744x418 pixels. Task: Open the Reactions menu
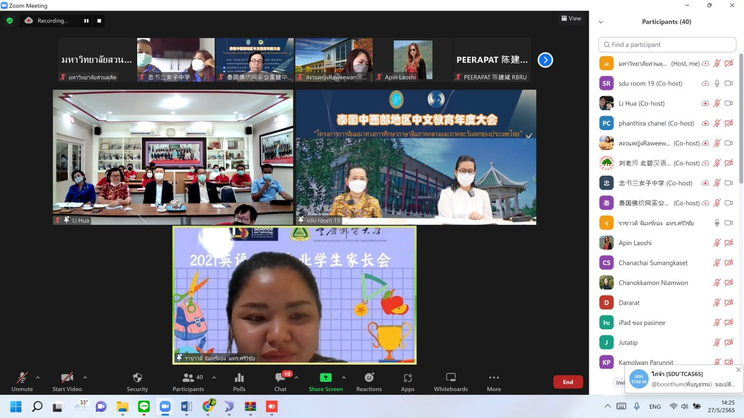pos(369,381)
